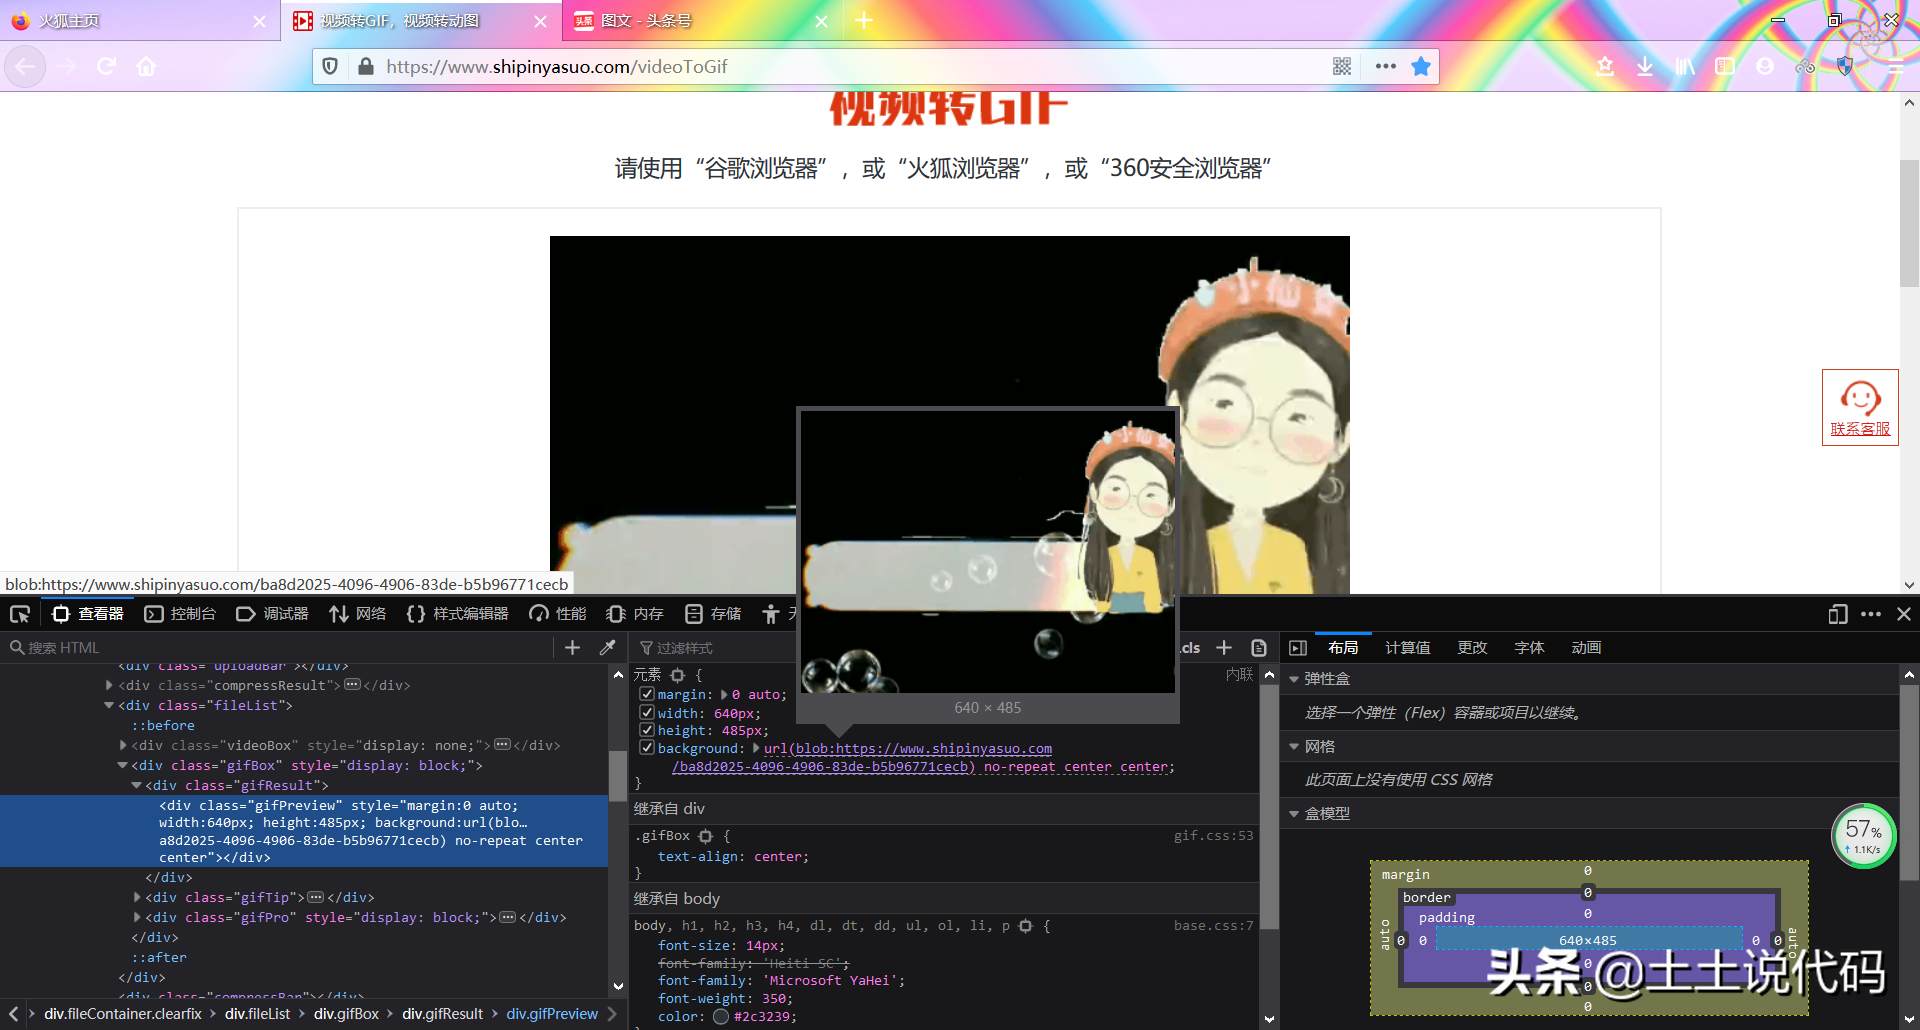Click the element picker icon in devtools
Image resolution: width=1920 pixels, height=1030 pixels.
(20, 614)
